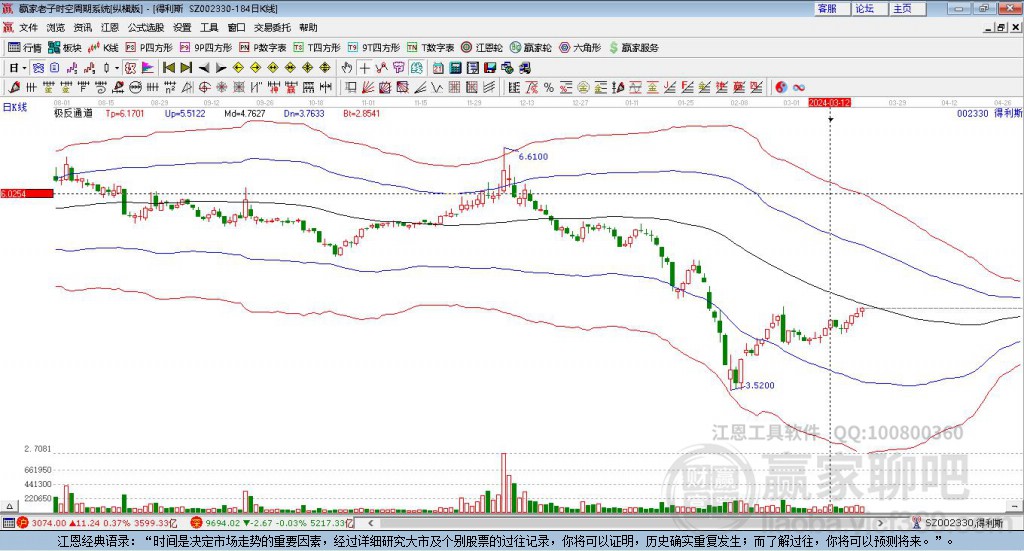This screenshot has height=551, width=1024.
Task: Open the 交易委托 menu
Action: (x=272, y=27)
